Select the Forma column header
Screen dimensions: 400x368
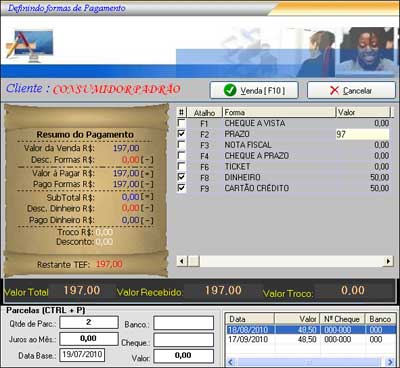coord(279,113)
